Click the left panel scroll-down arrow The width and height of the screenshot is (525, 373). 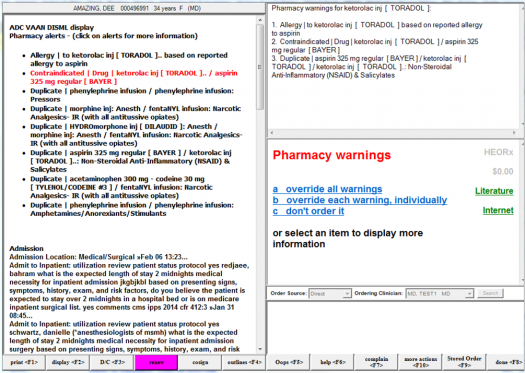point(260,349)
